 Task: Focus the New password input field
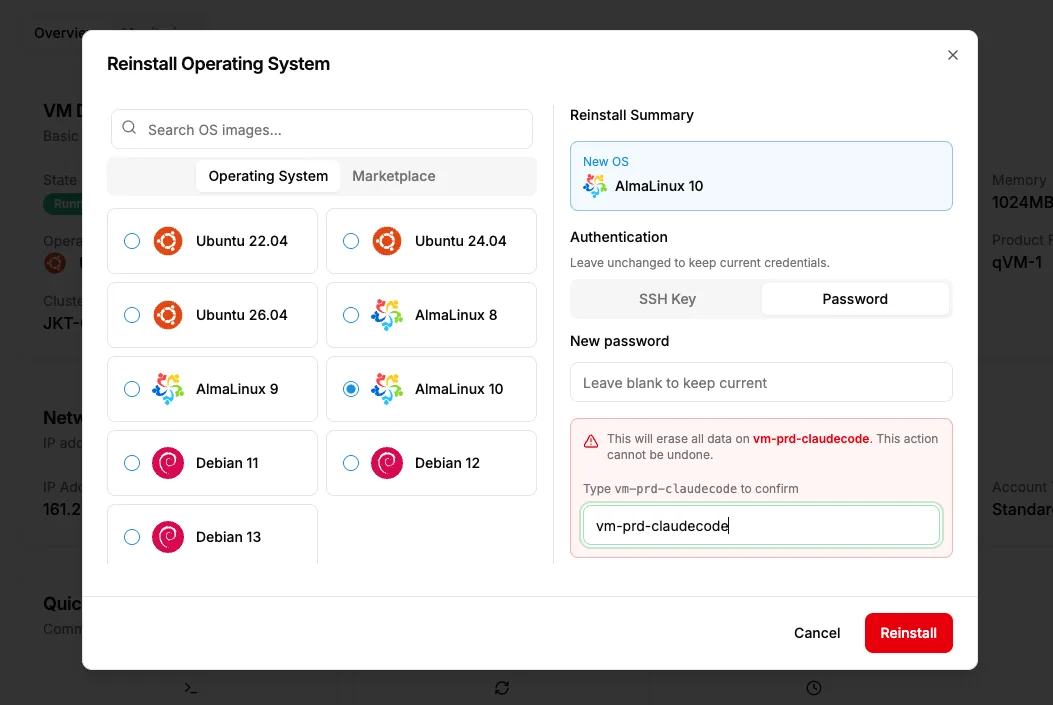761,382
